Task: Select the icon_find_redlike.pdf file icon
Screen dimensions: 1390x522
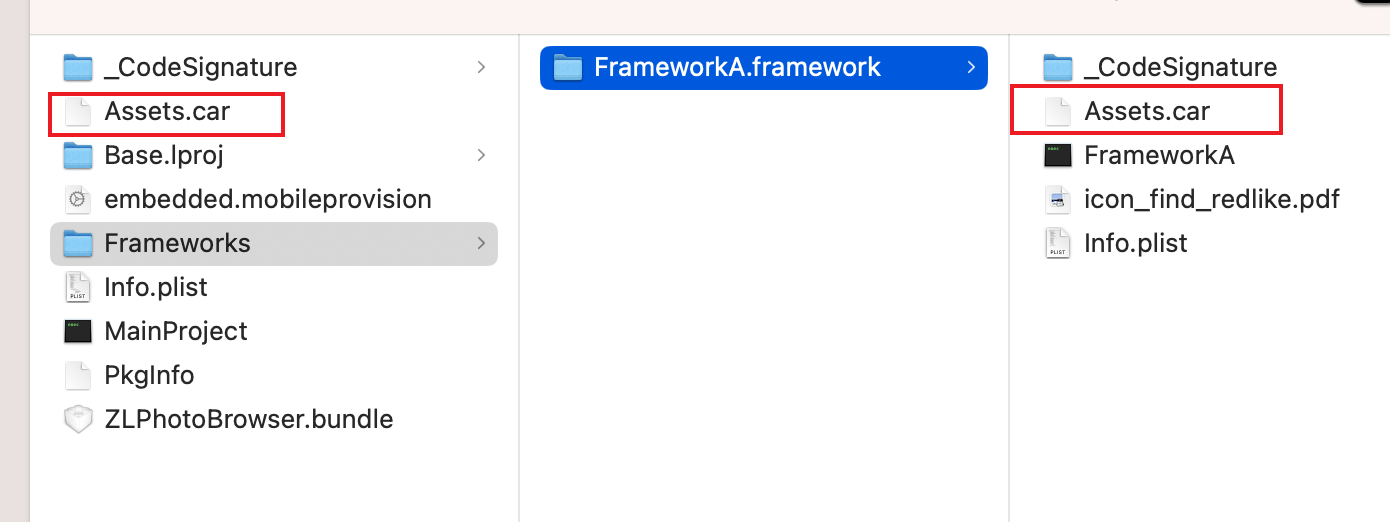Action: click(1058, 199)
